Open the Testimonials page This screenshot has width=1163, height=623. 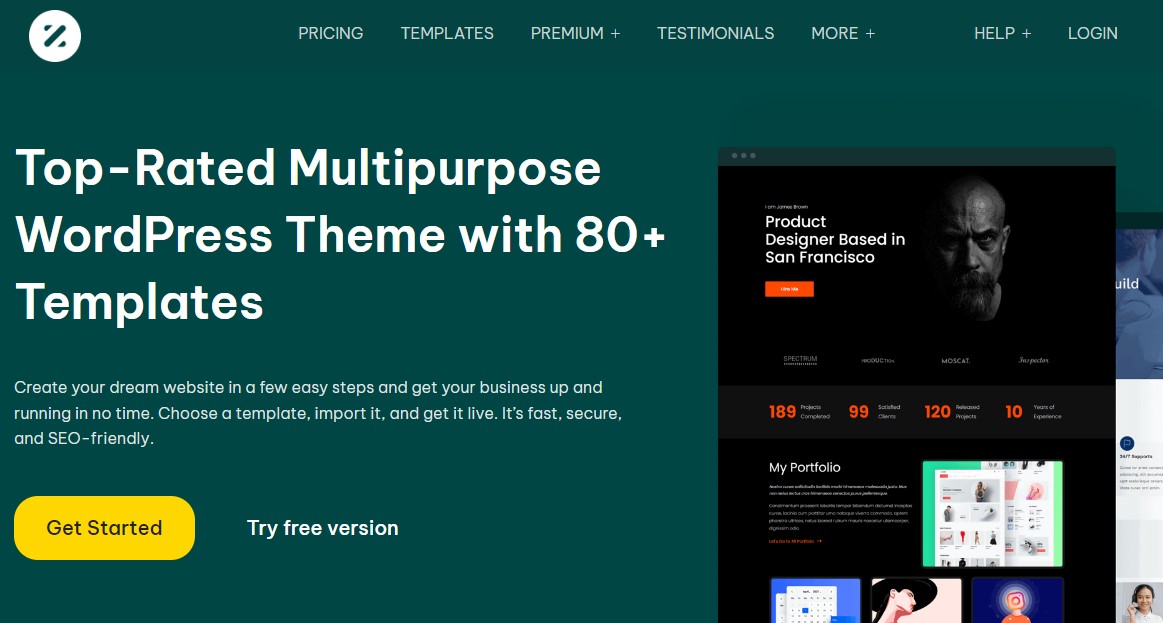716,33
